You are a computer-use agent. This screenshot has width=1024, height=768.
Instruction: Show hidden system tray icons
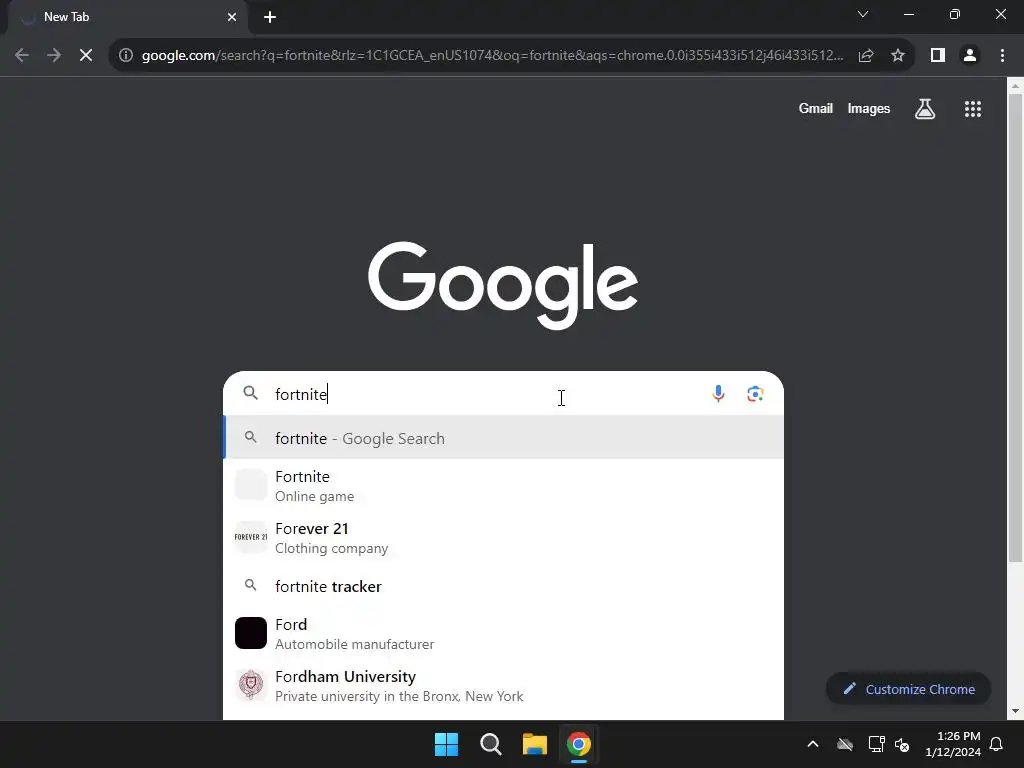(x=812, y=744)
